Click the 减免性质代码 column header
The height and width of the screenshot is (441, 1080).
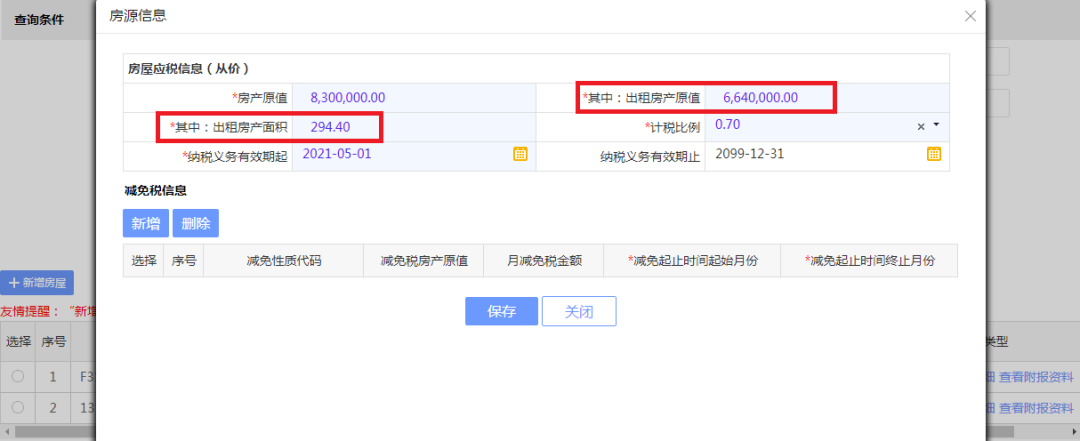point(283,261)
